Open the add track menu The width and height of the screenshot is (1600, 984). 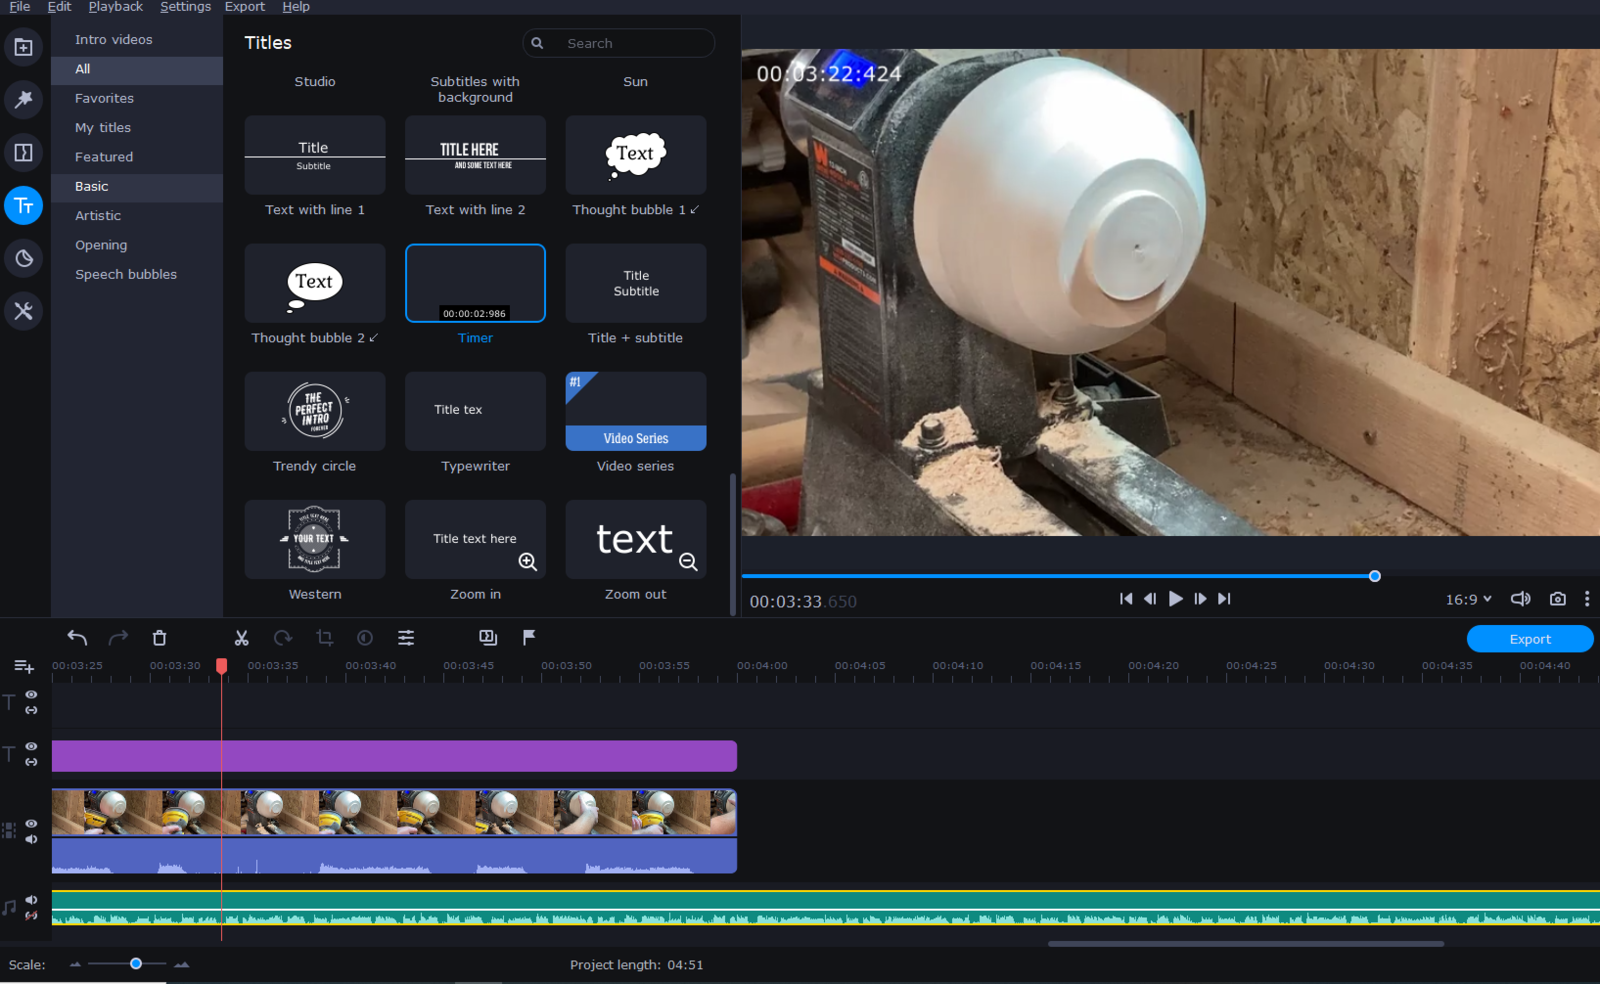(24, 666)
